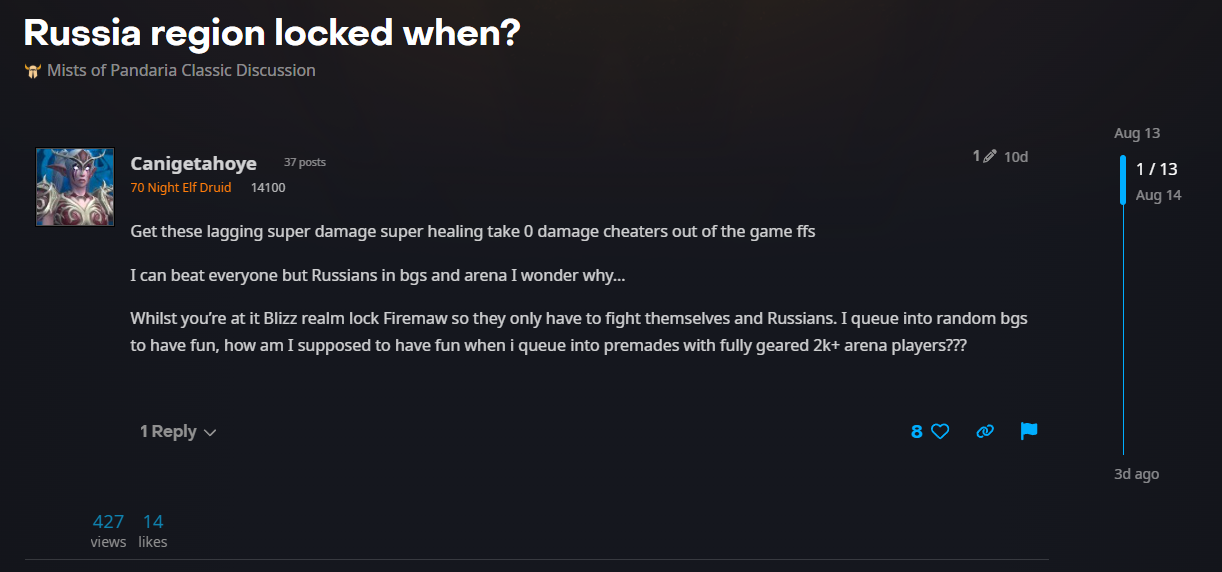The image size is (1222, 572).
Task: Click the 14 likes topic stat
Action: point(153,531)
